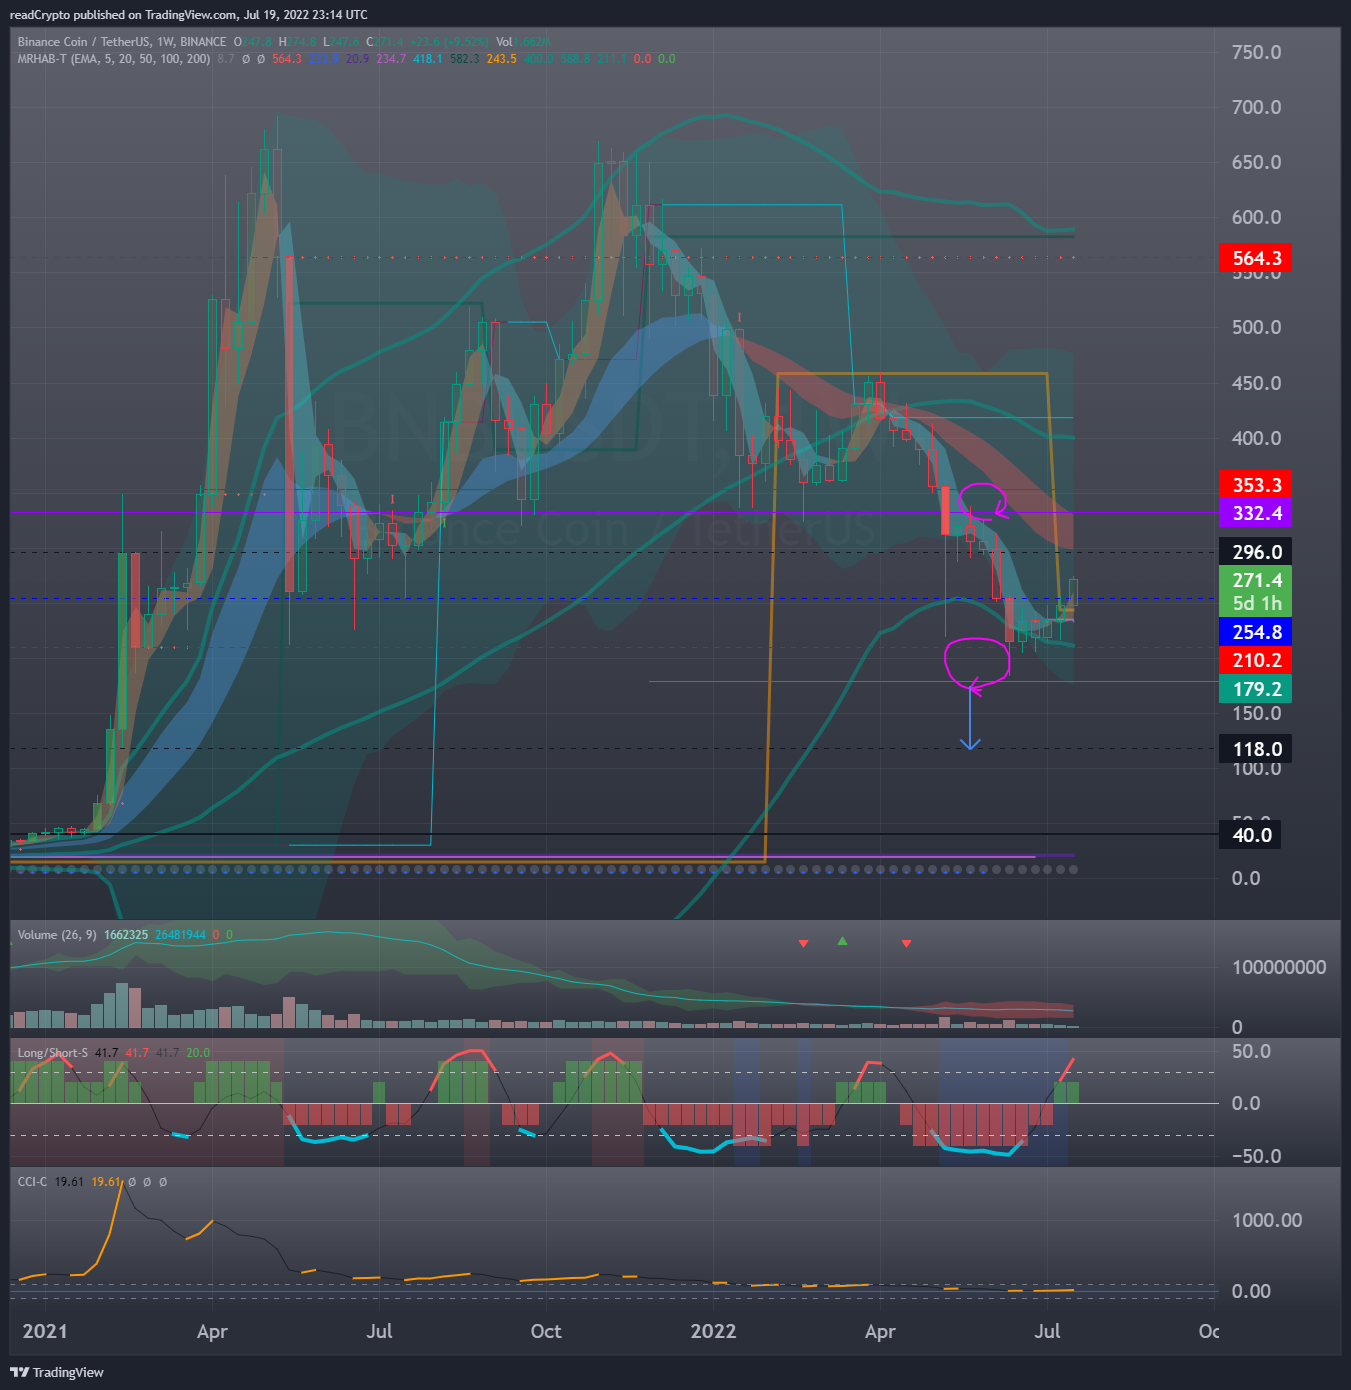Click the Oct label on time axis

click(546, 1331)
